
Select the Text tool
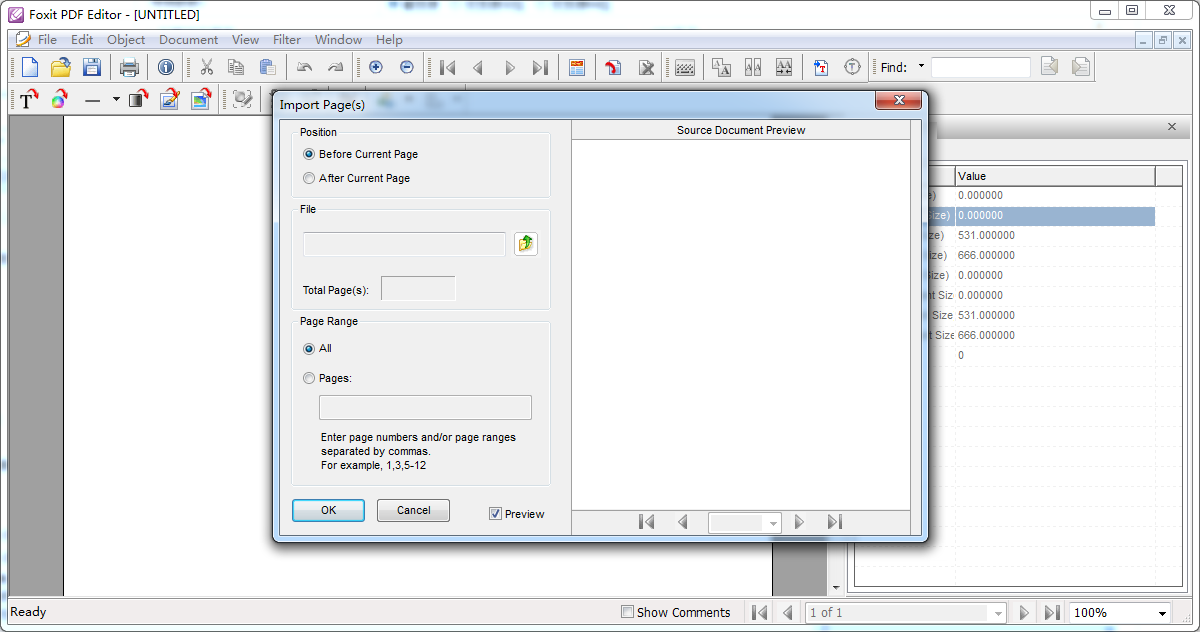tap(26, 99)
